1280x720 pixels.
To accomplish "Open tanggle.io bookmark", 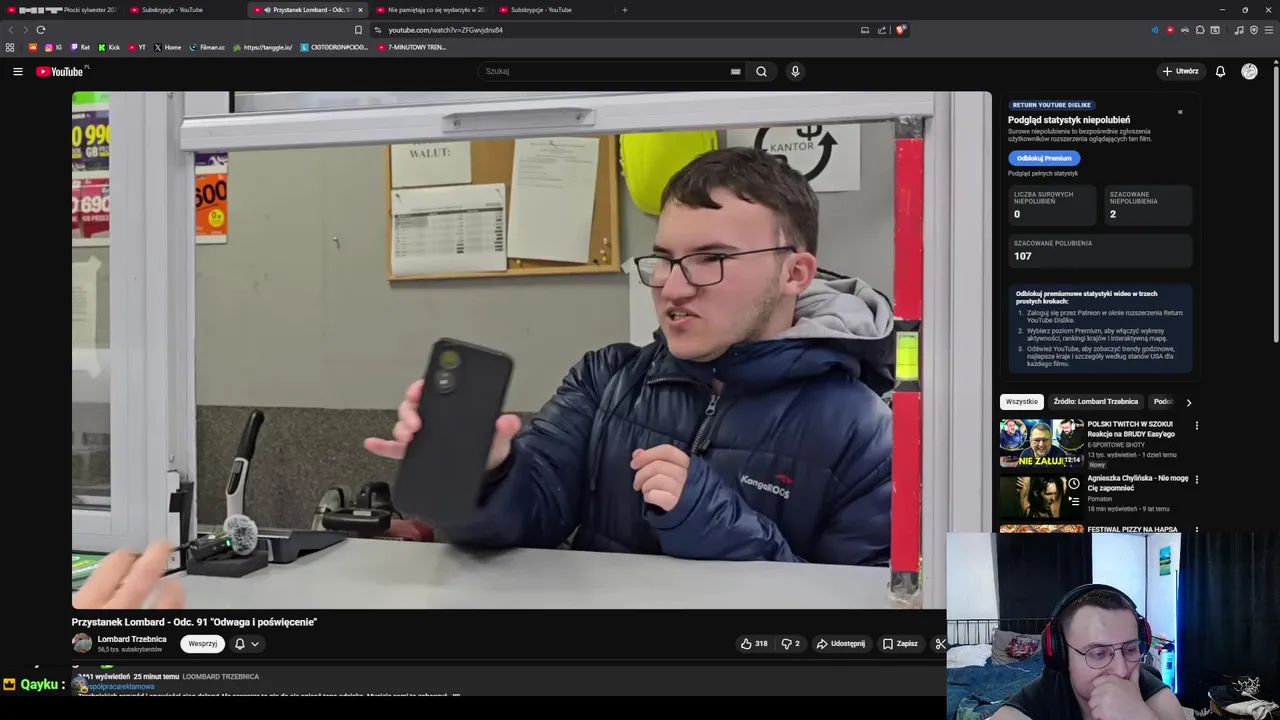I will 262,47.
